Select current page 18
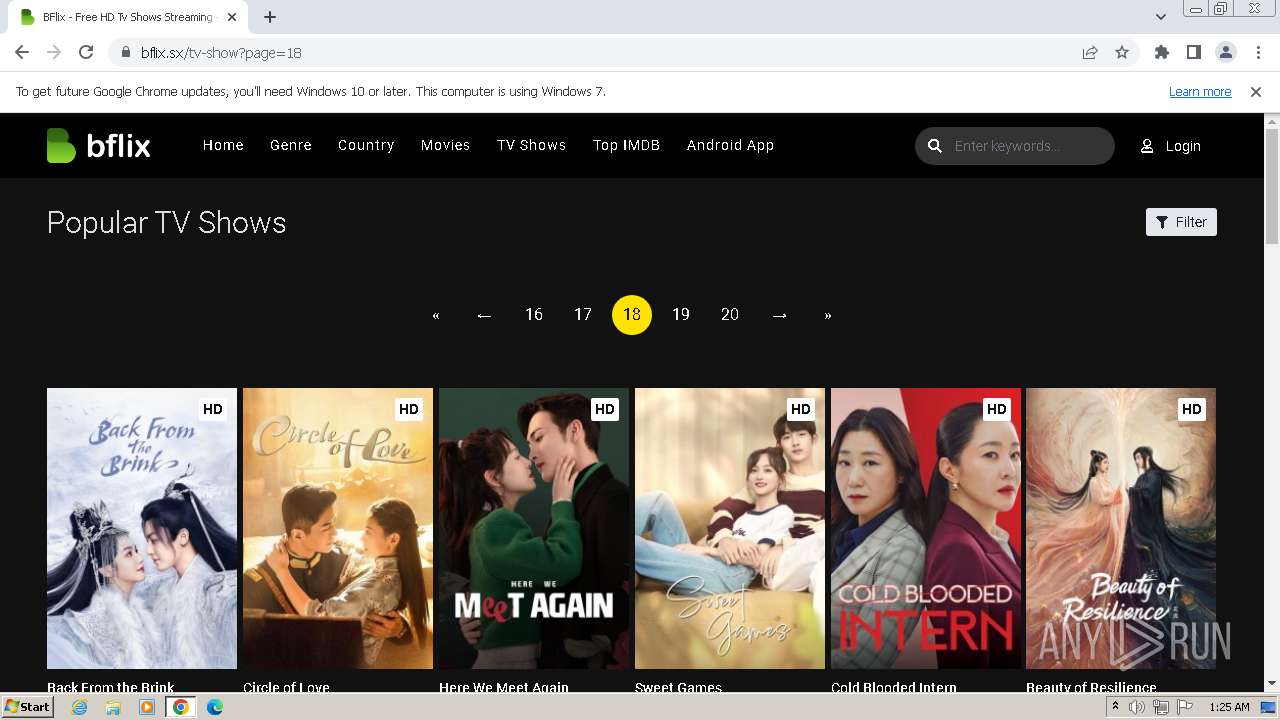The image size is (1280, 720). 632,315
